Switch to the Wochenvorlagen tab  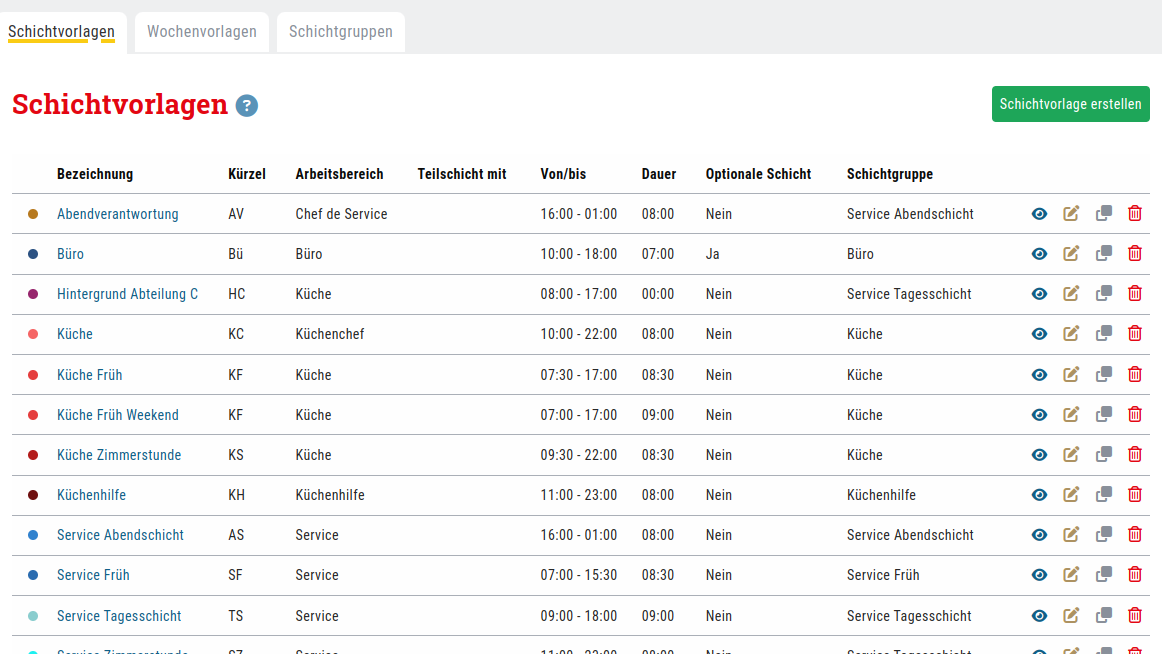(x=202, y=32)
